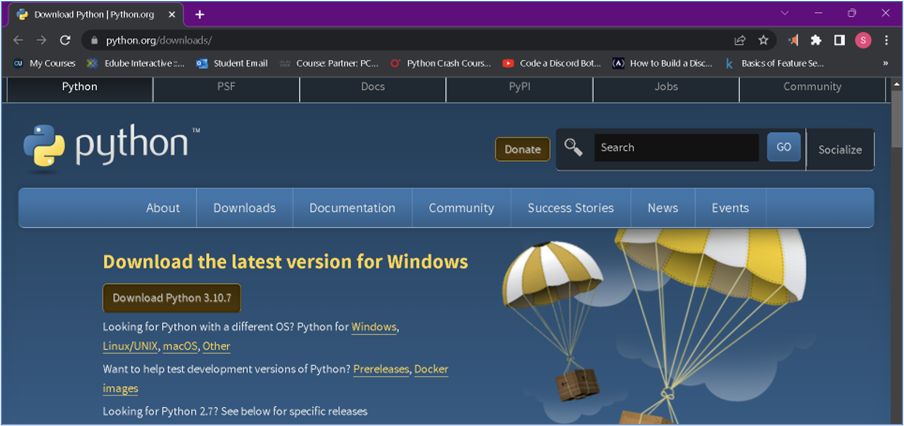
Task: Open Edube Interactive bookmark
Action: (x=135, y=63)
